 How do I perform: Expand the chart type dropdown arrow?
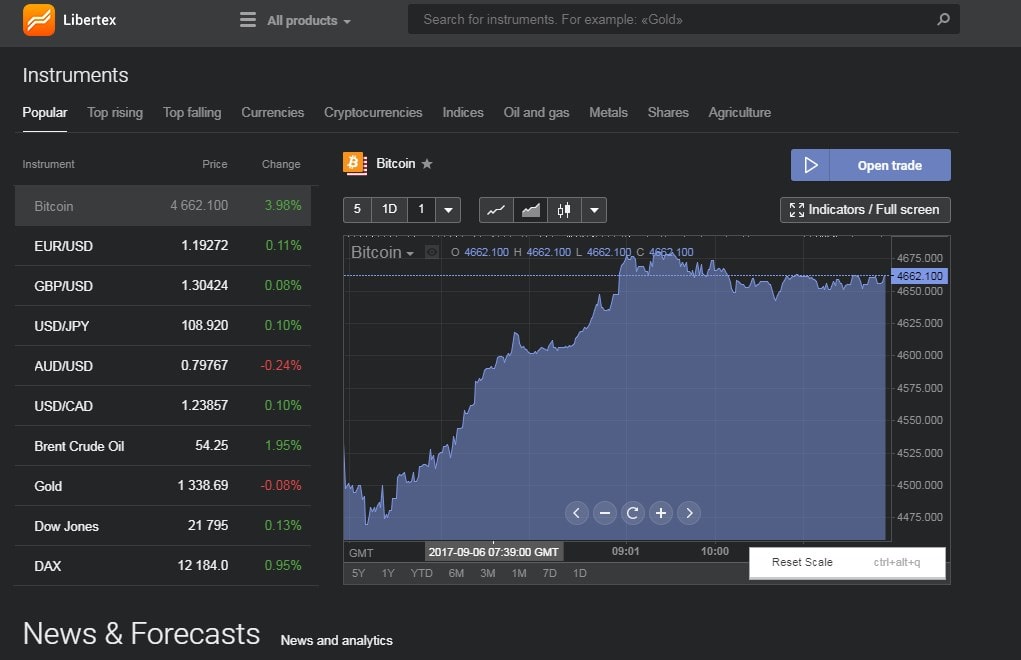[594, 210]
